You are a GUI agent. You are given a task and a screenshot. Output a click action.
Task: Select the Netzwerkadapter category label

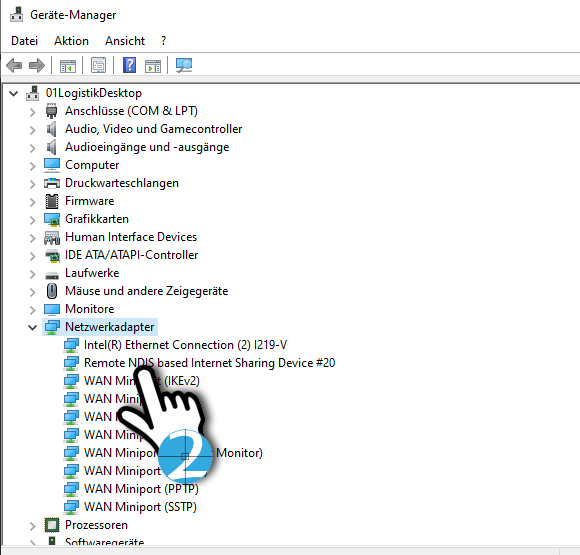coord(109,327)
